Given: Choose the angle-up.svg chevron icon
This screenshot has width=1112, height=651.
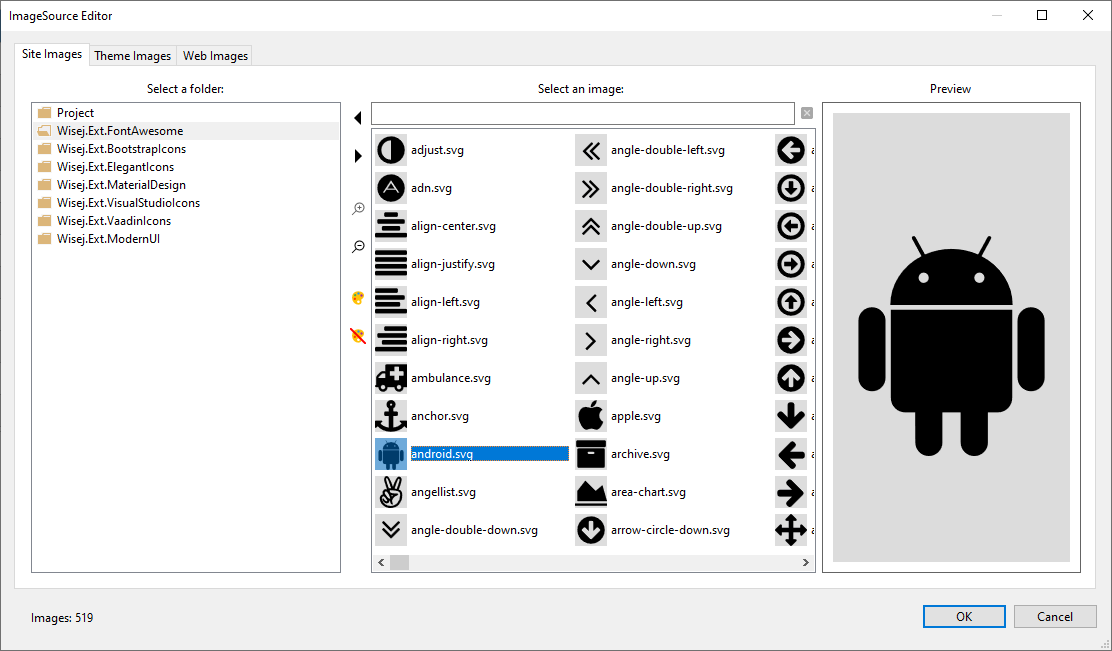Looking at the screenshot, I should [x=591, y=378].
